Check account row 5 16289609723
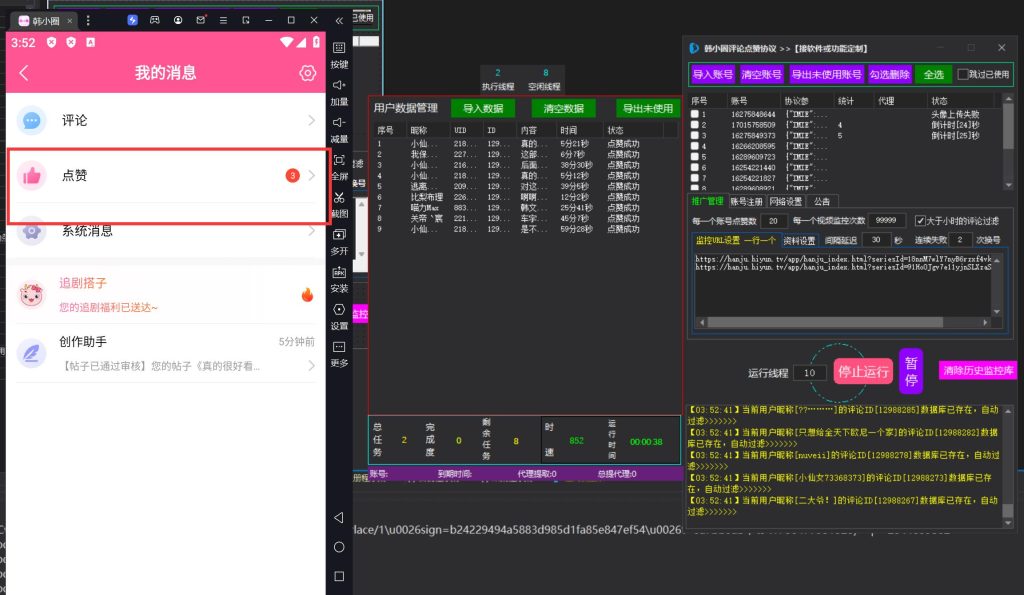 (694, 157)
